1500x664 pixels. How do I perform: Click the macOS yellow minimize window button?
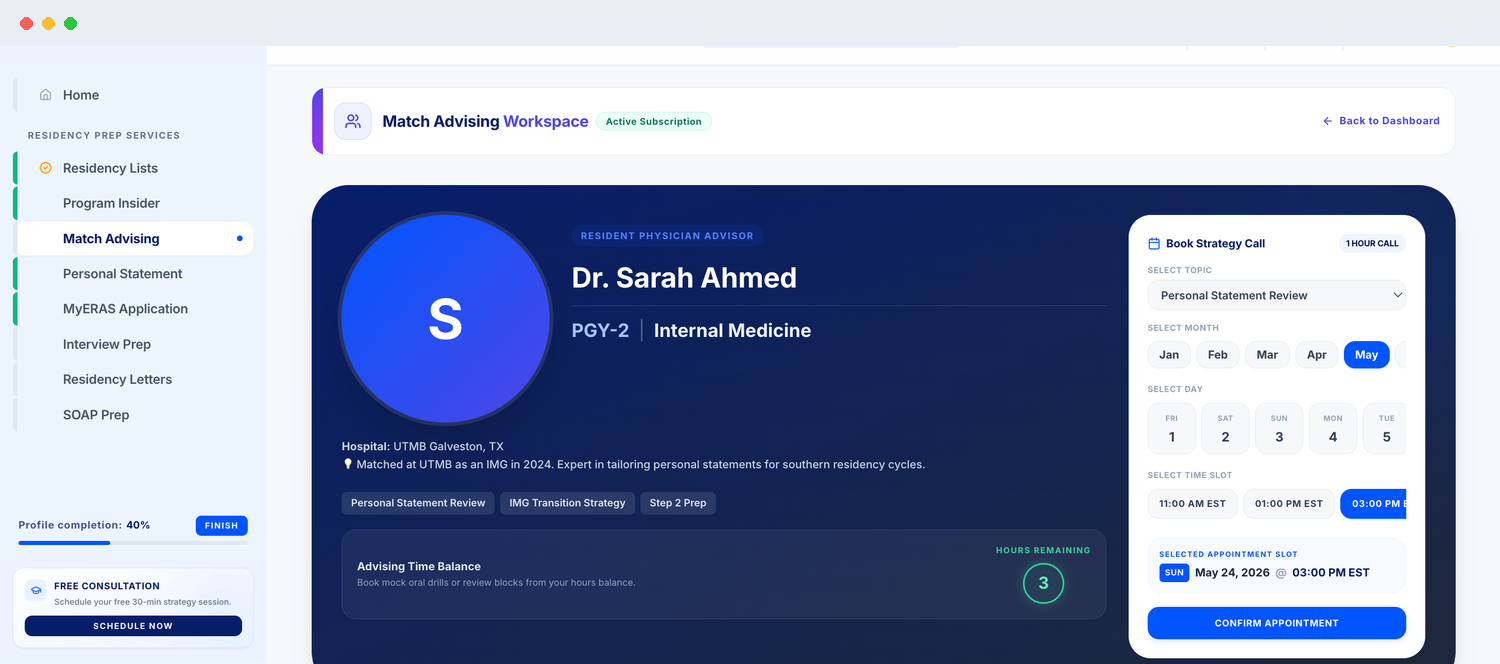[48, 23]
